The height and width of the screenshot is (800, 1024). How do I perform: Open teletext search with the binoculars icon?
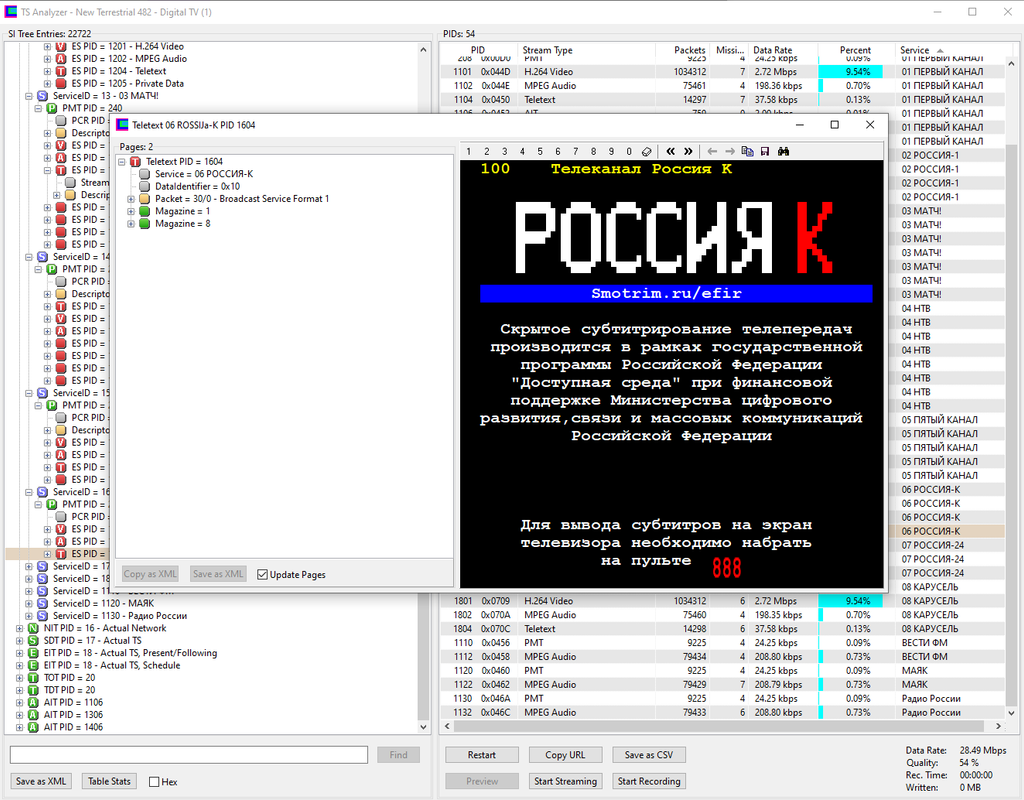tap(784, 152)
